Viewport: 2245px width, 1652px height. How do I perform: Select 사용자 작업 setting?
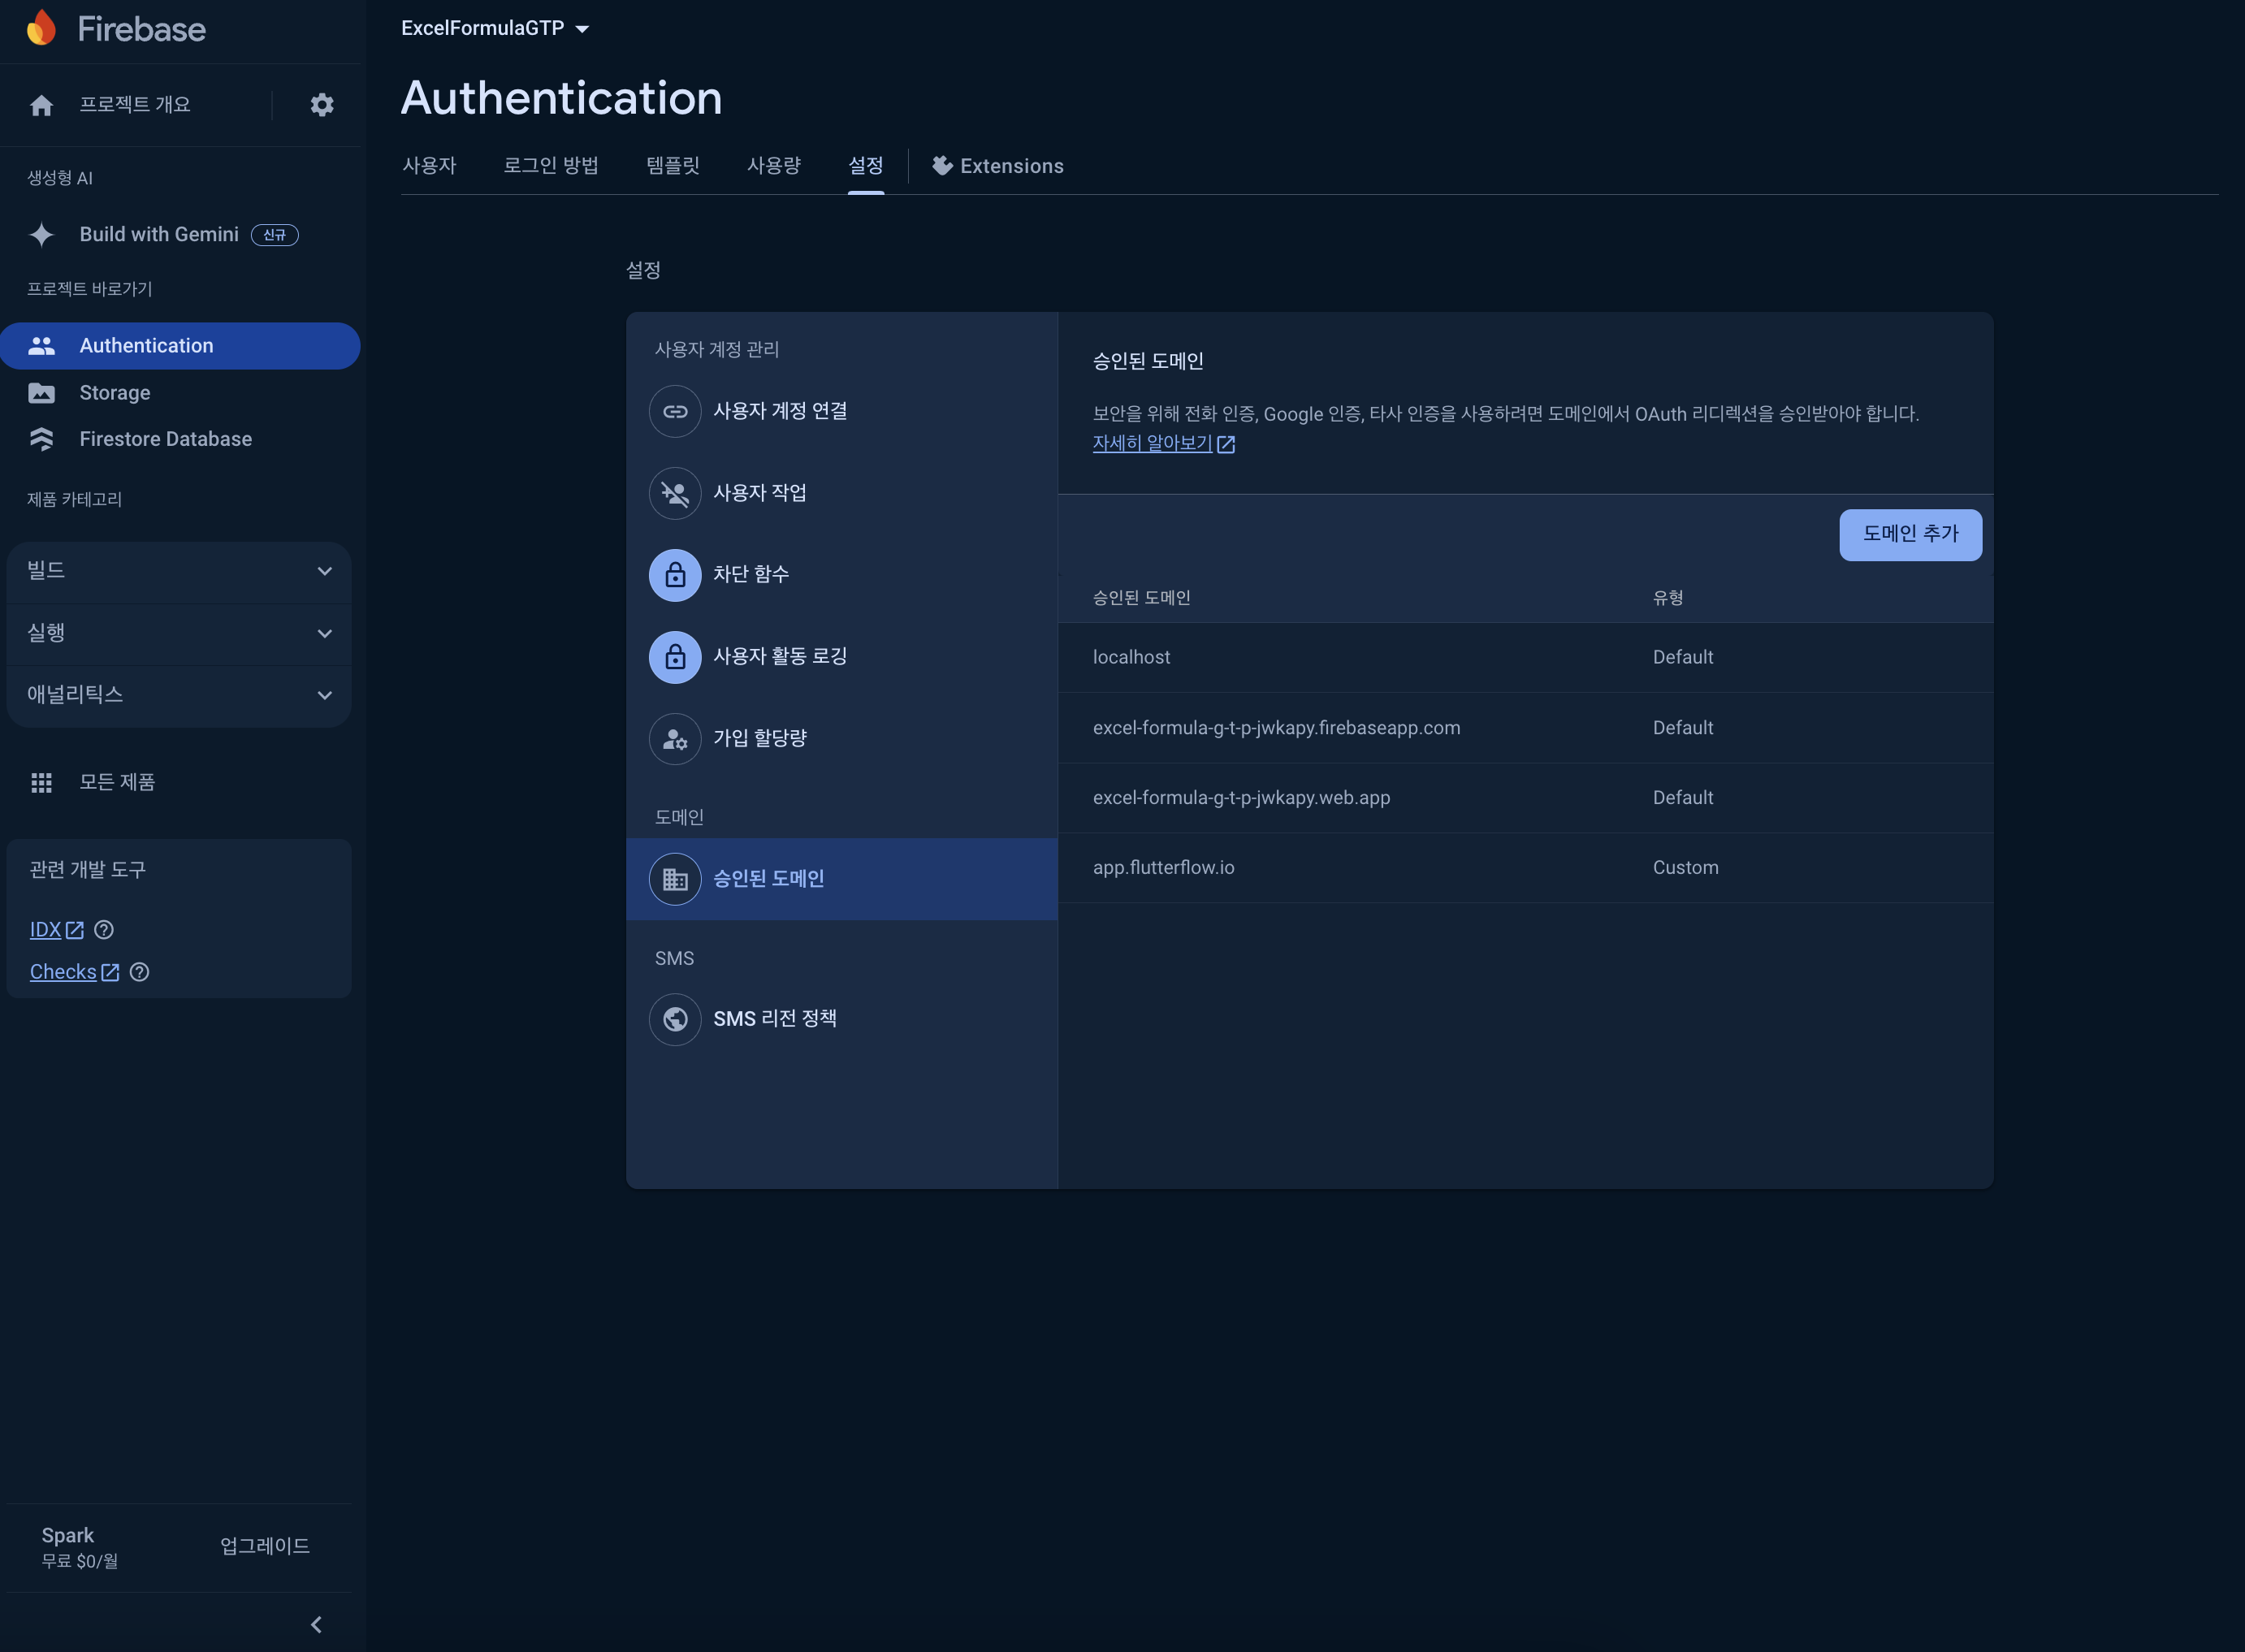pos(842,493)
